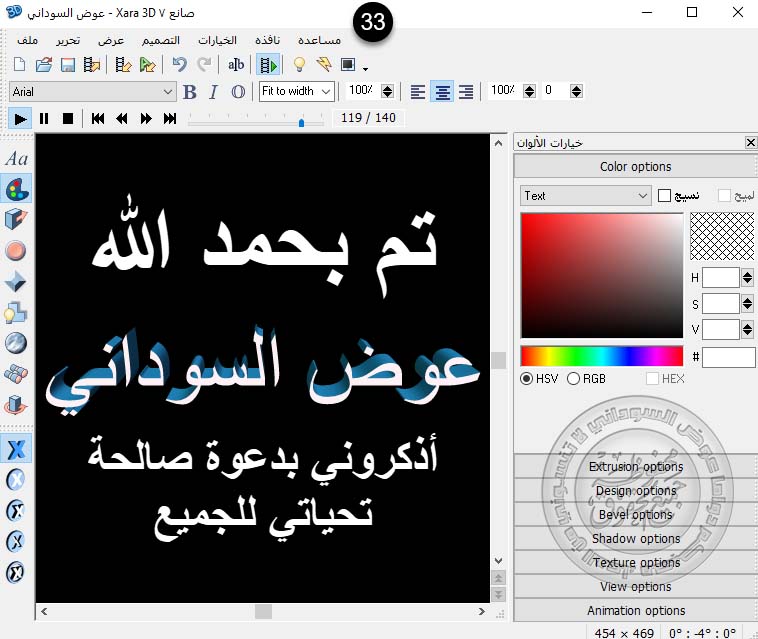This screenshot has width=758, height=639.
Task: Open the Text color target dropdown
Action: [586, 196]
